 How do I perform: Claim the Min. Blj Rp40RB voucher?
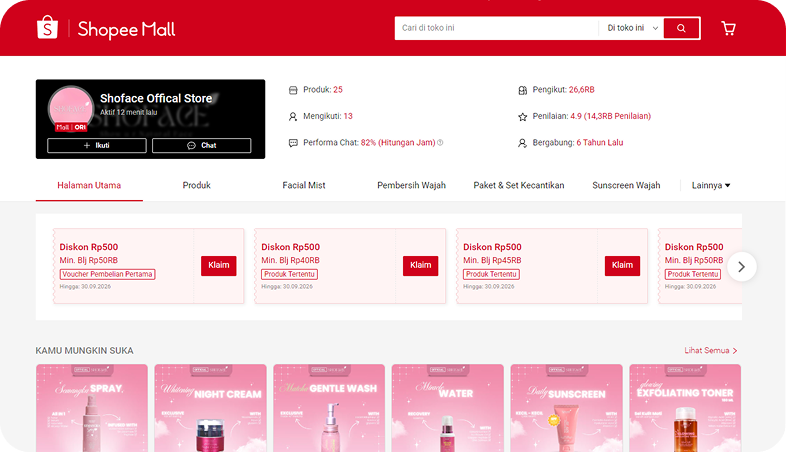[x=421, y=266]
